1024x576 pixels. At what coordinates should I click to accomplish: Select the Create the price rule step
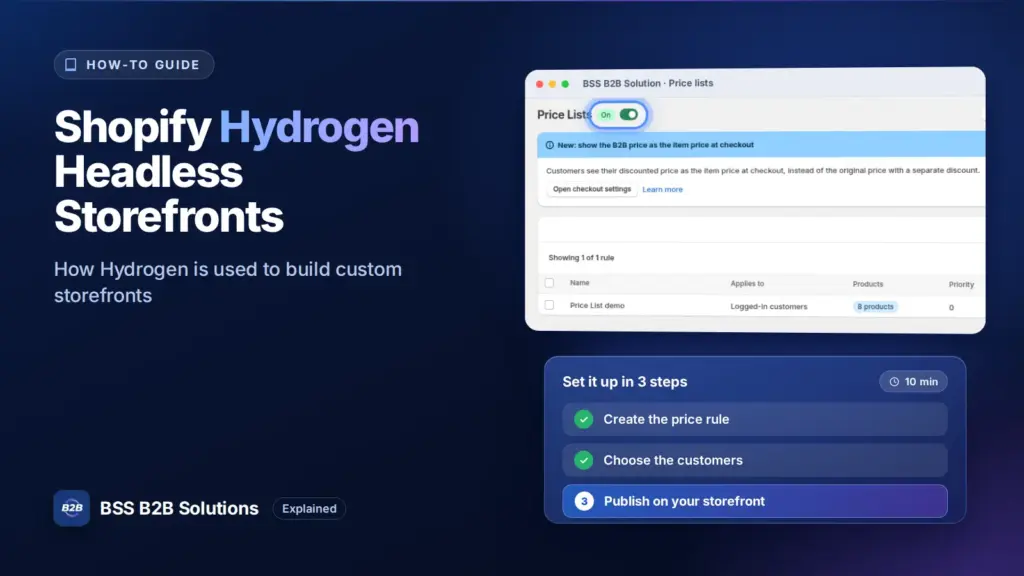coord(755,419)
